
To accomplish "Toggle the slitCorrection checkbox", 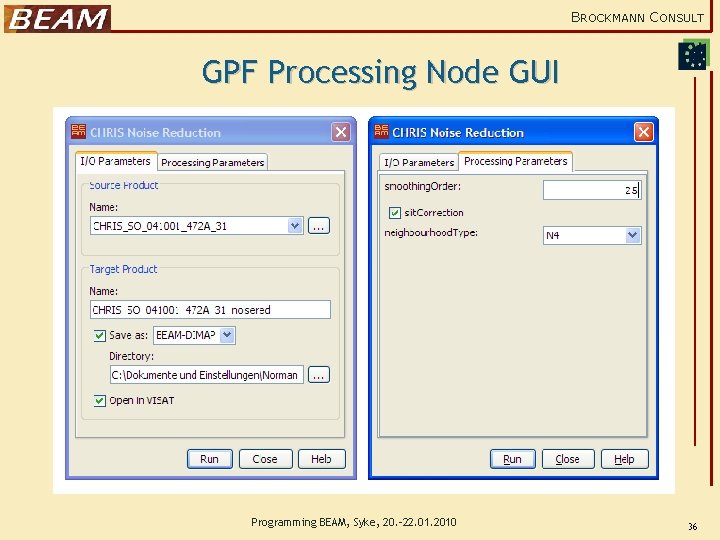I will (394, 213).
